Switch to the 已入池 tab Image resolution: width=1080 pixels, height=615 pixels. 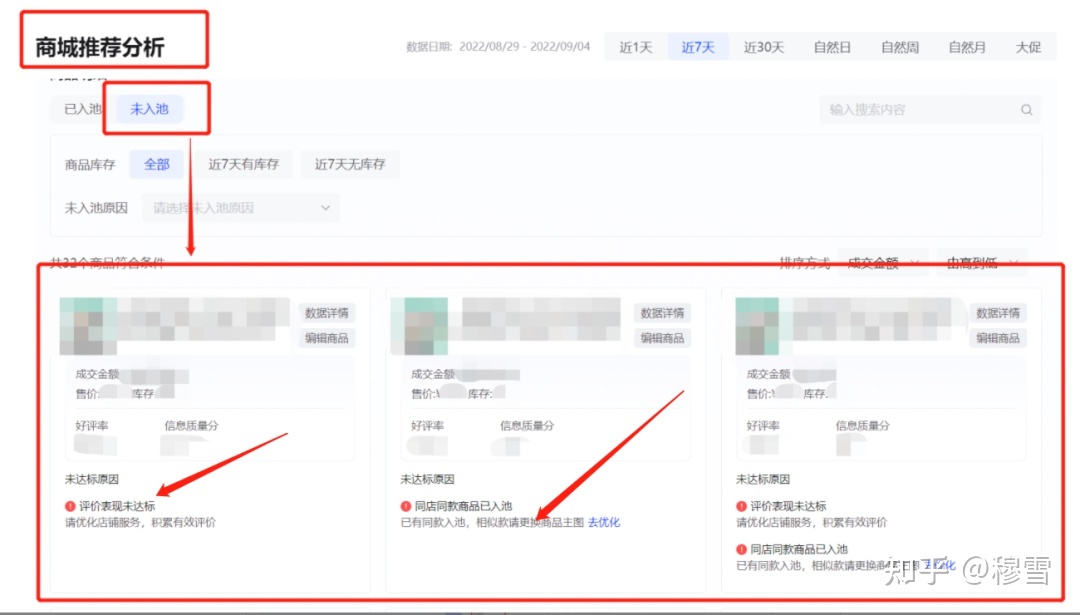(x=82, y=109)
